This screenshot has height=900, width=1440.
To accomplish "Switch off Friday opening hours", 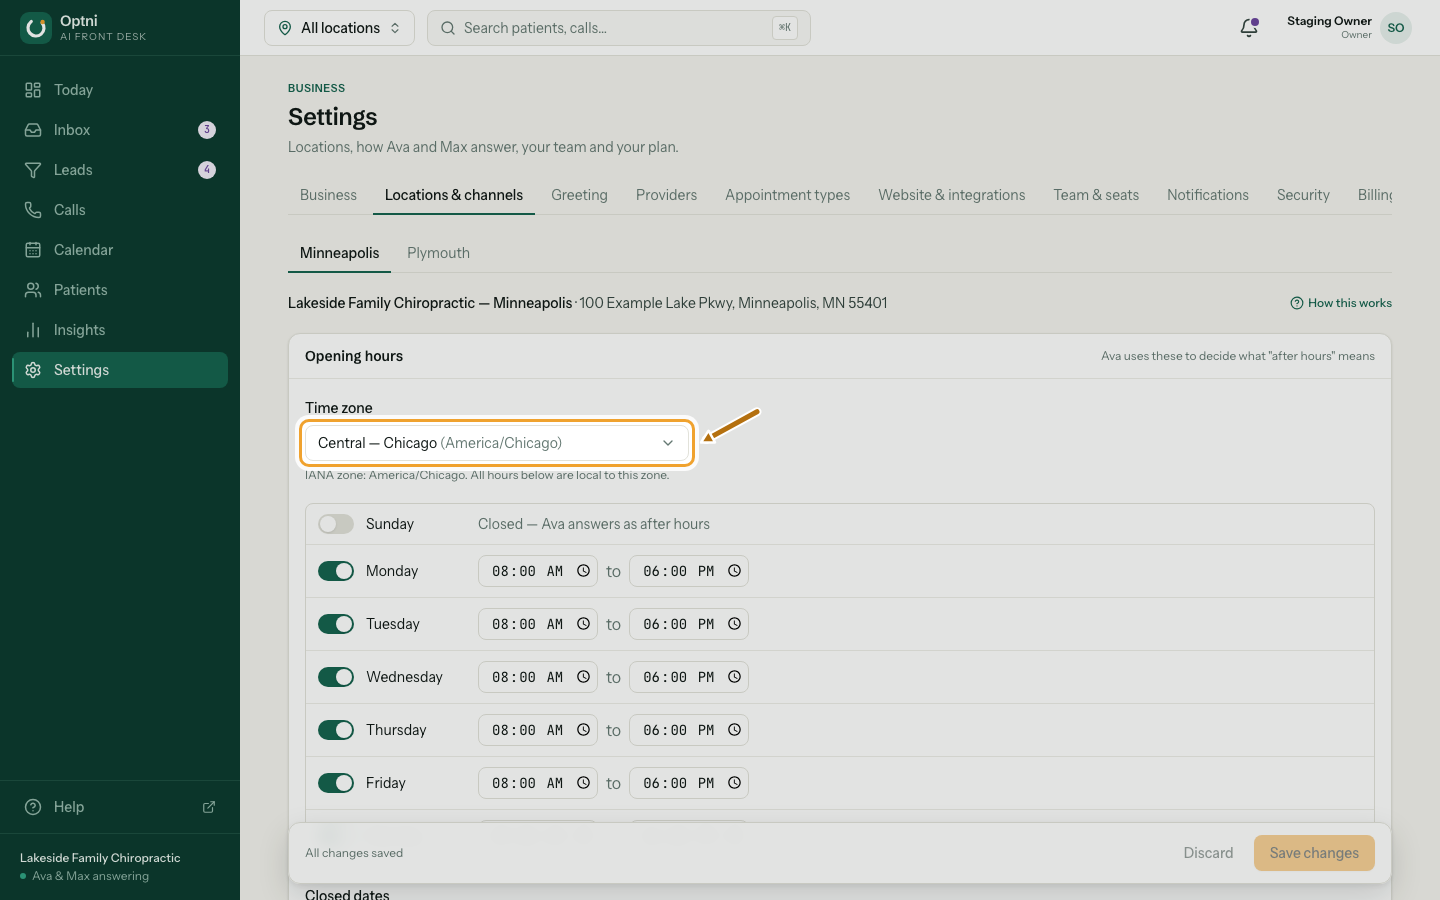I will 336,783.
